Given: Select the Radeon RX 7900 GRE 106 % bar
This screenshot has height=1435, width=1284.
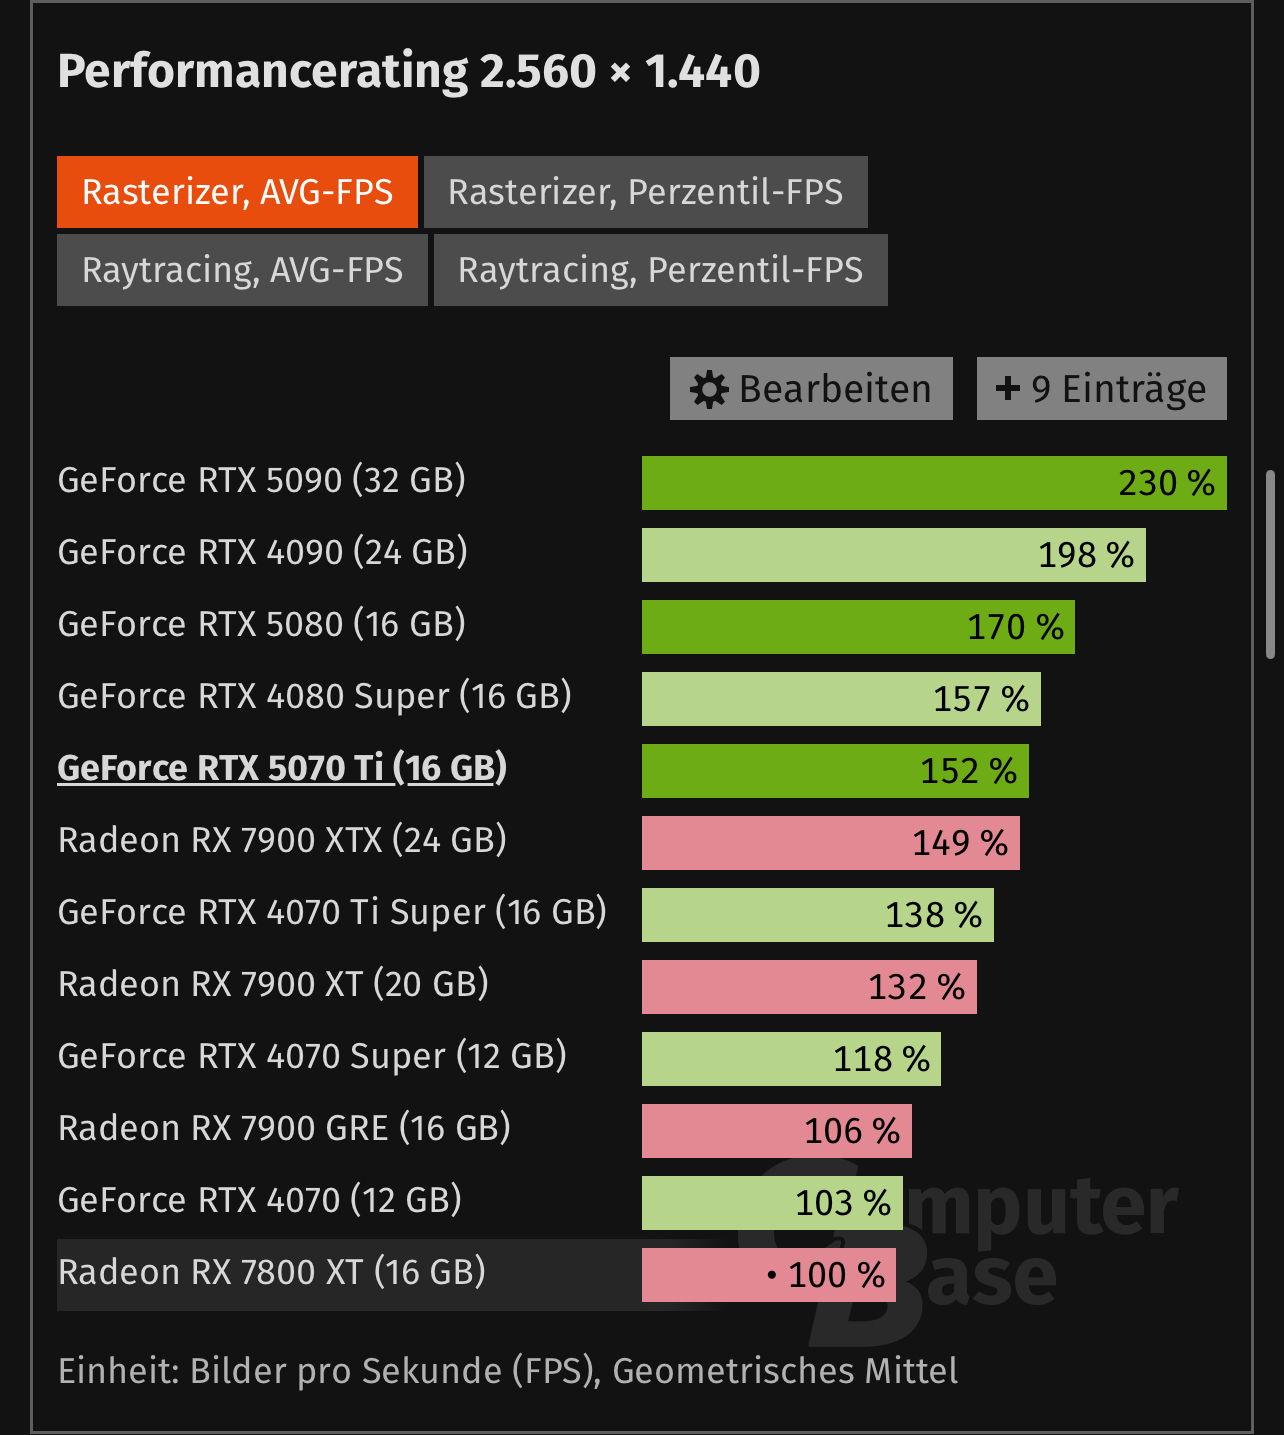Looking at the screenshot, I should (777, 1131).
